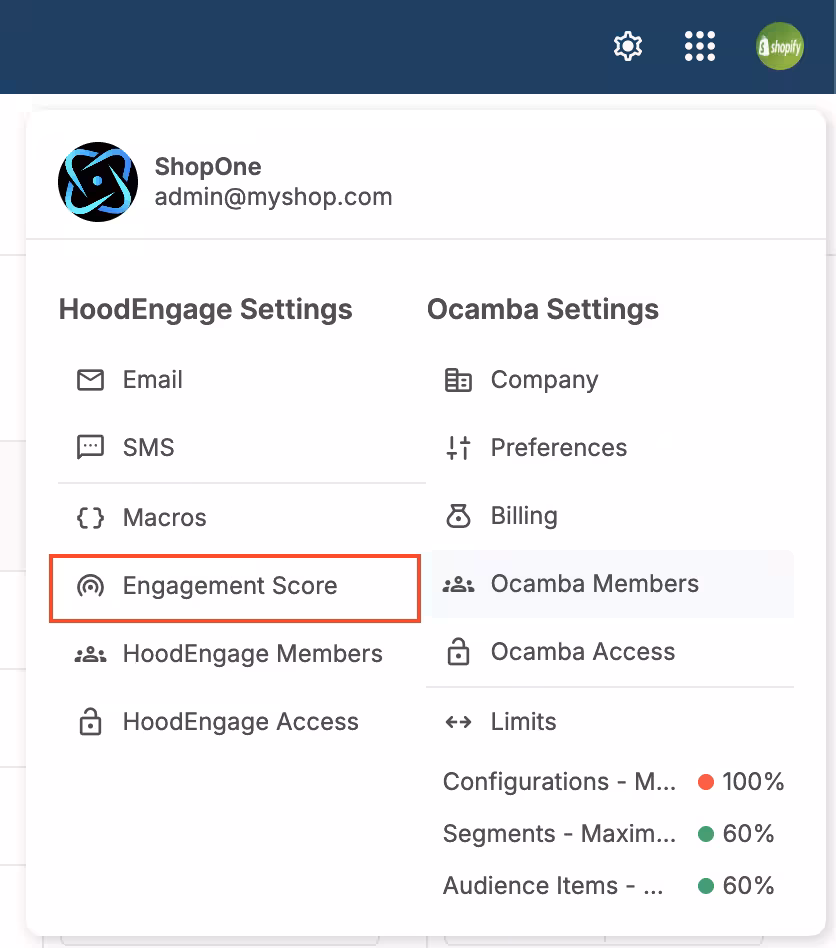Image resolution: width=836 pixels, height=948 pixels.
Task: Click the Engagement Score link
Action: pos(235,586)
